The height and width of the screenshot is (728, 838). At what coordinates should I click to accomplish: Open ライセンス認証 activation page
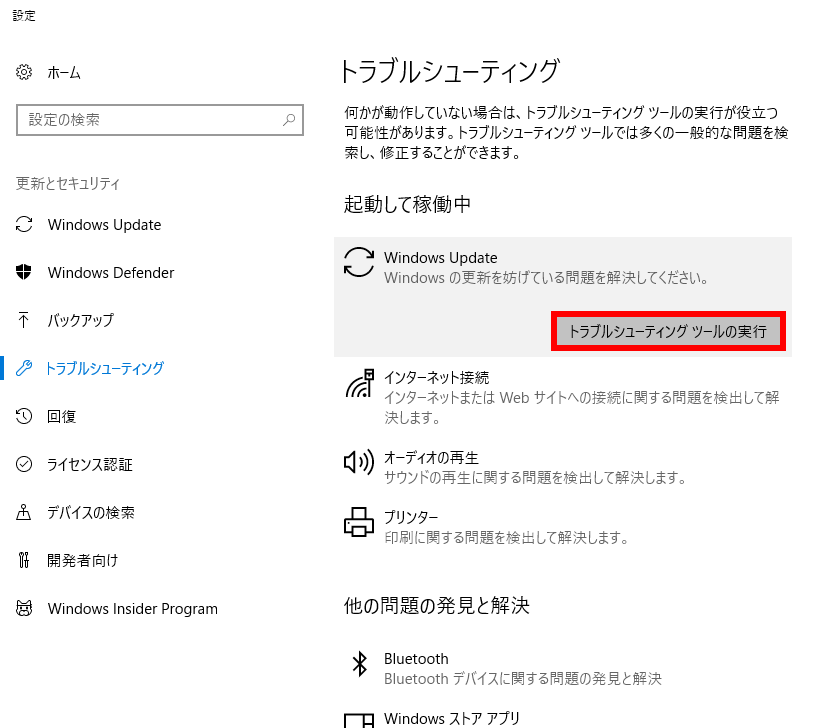(x=89, y=464)
